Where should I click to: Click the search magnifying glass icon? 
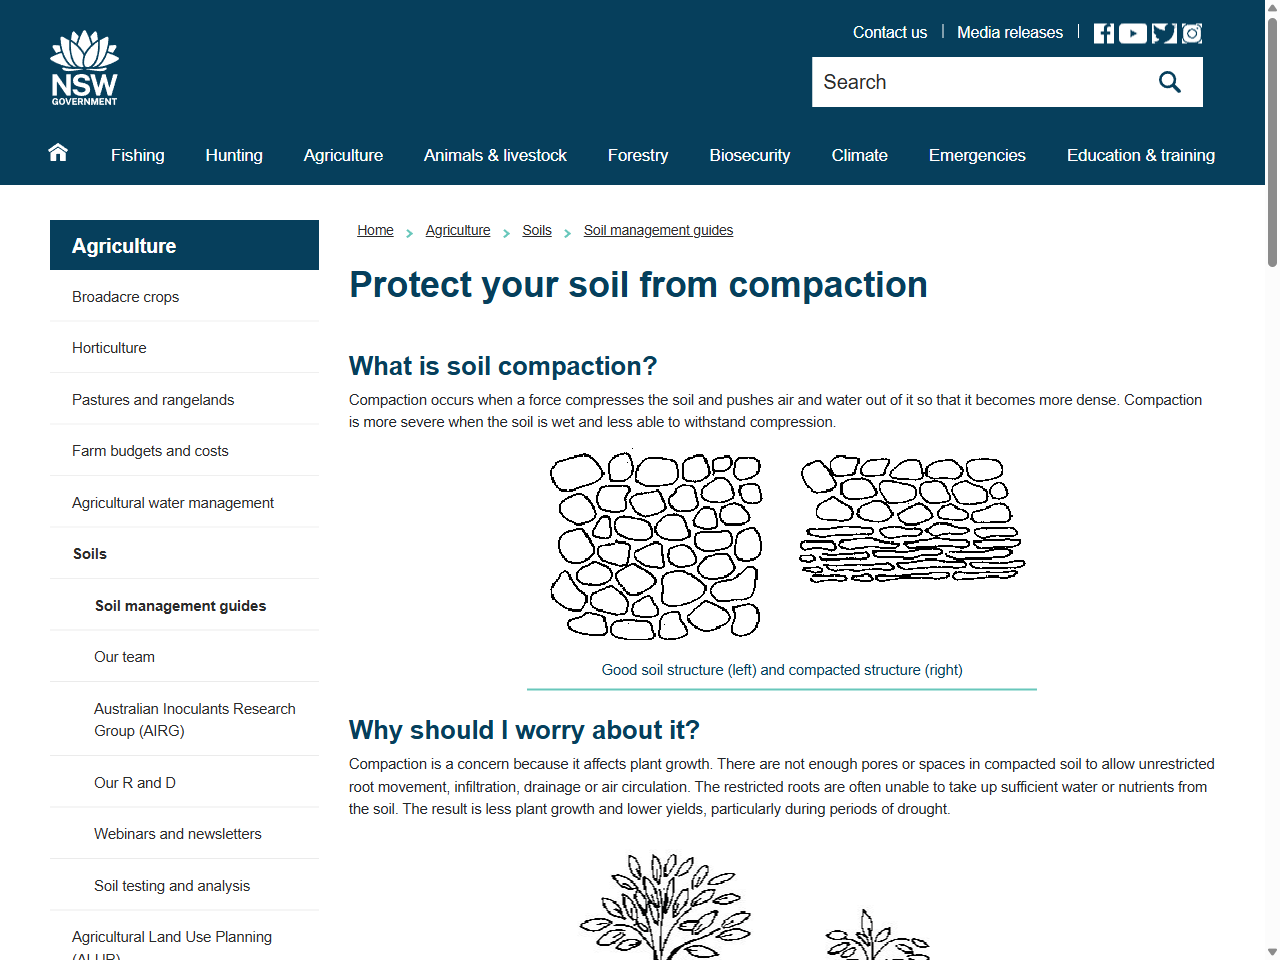click(x=1169, y=82)
